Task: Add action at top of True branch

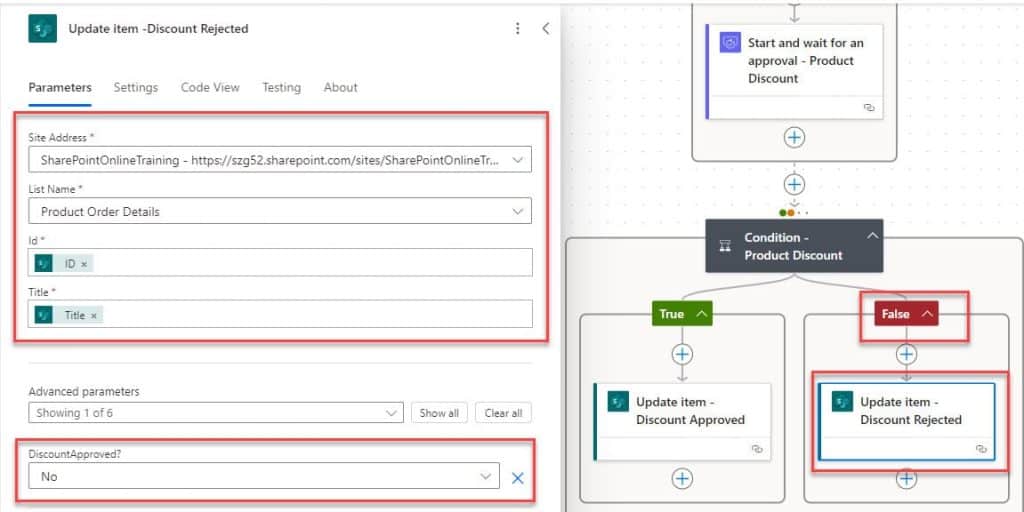Action: (x=682, y=354)
